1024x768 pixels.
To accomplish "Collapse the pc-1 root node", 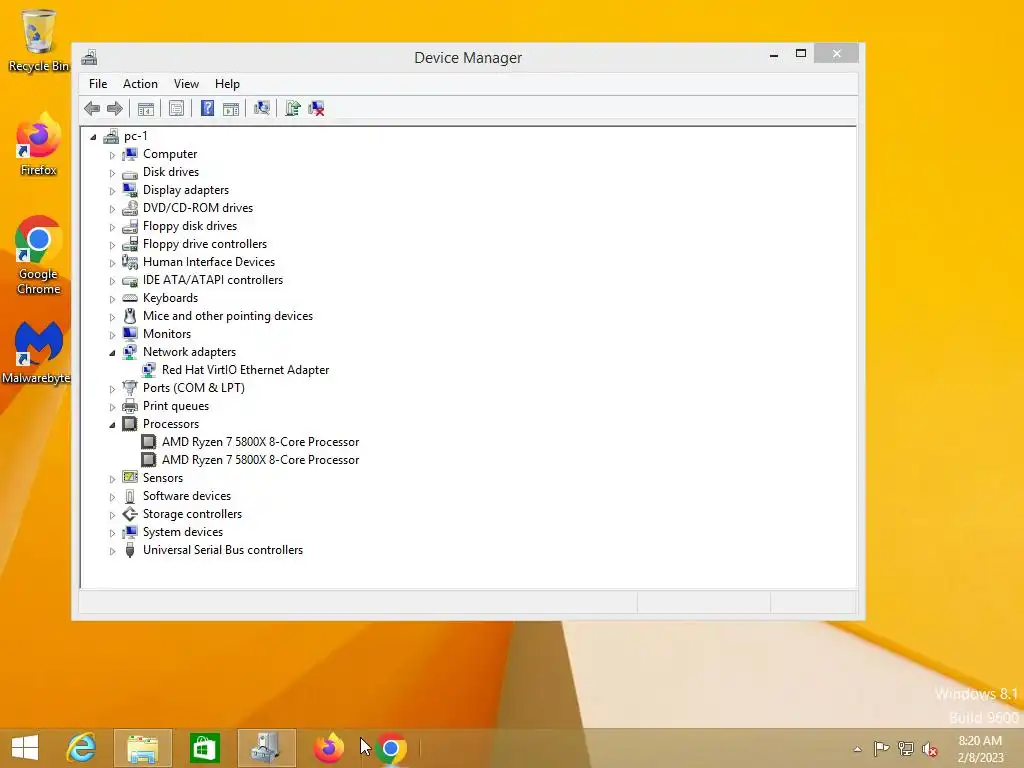I will pos(93,137).
